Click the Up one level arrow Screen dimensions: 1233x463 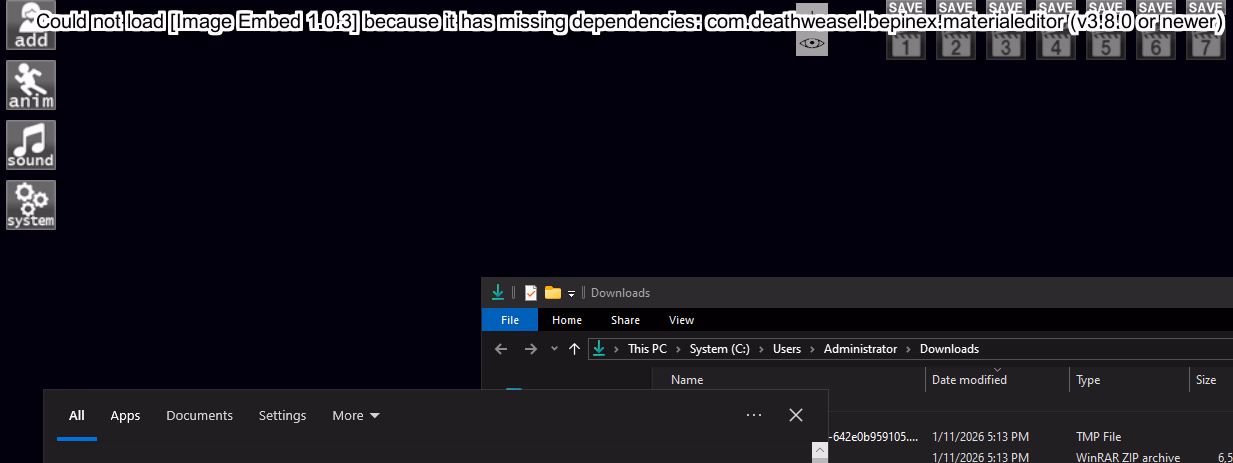[x=574, y=349]
